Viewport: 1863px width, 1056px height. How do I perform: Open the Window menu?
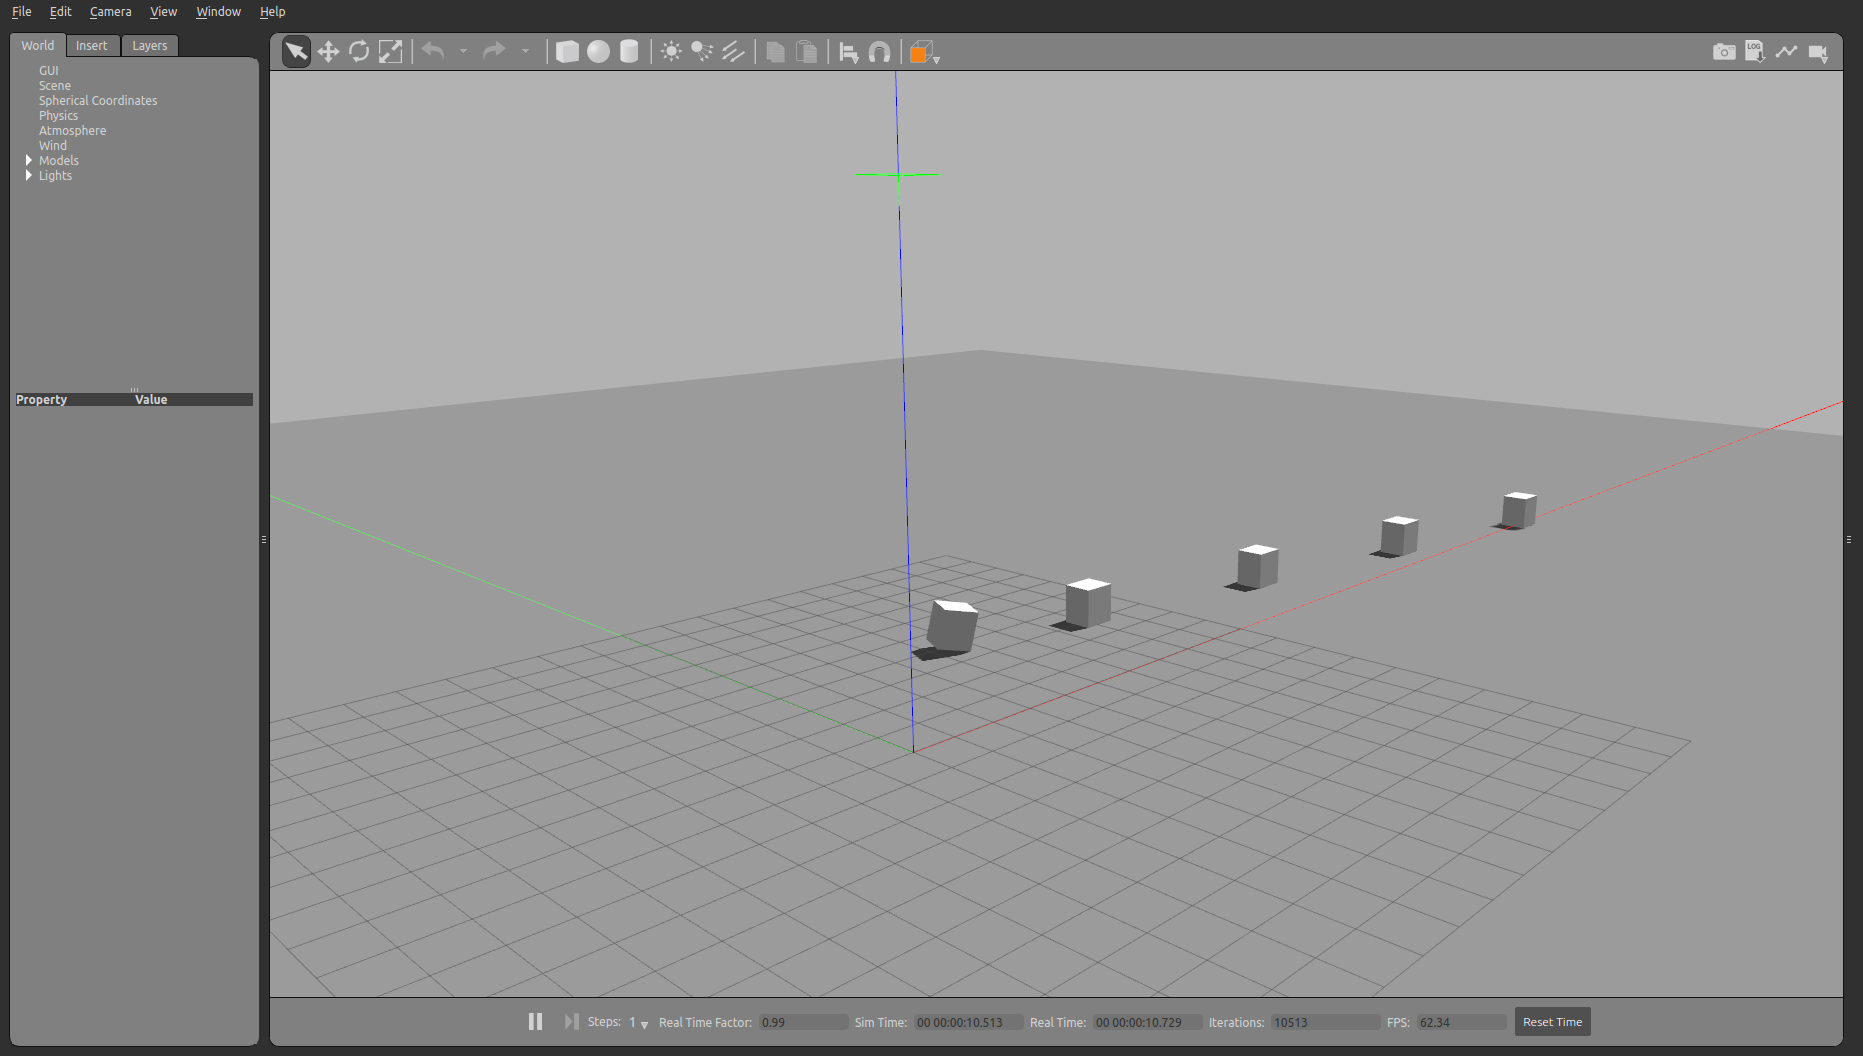pyautogui.click(x=219, y=12)
